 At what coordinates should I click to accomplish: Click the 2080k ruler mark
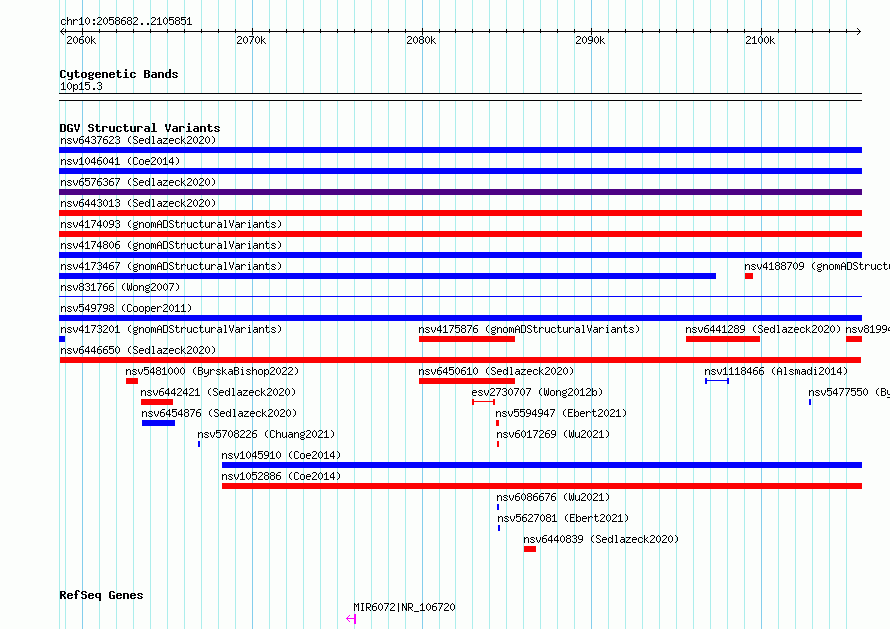421,40
